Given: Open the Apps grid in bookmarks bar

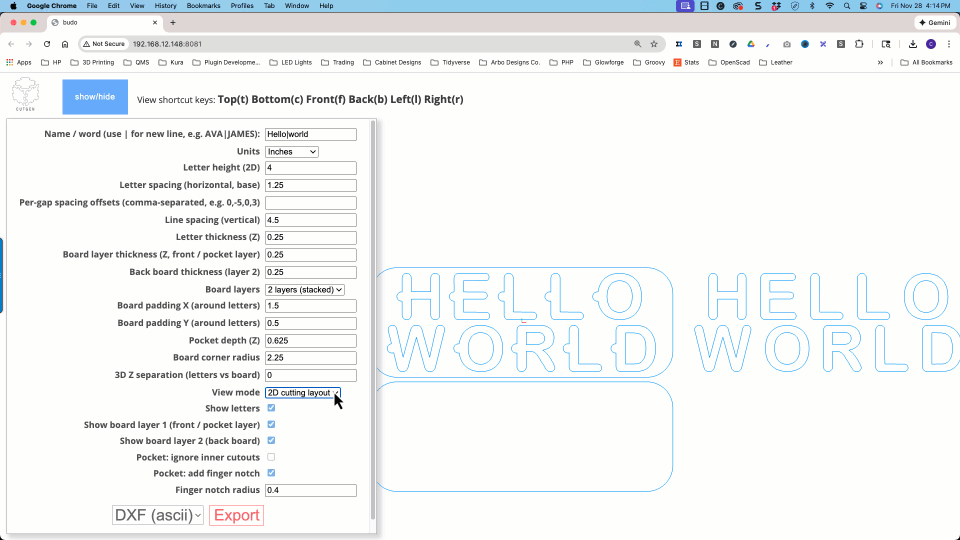Looking at the screenshot, I should coord(18,62).
